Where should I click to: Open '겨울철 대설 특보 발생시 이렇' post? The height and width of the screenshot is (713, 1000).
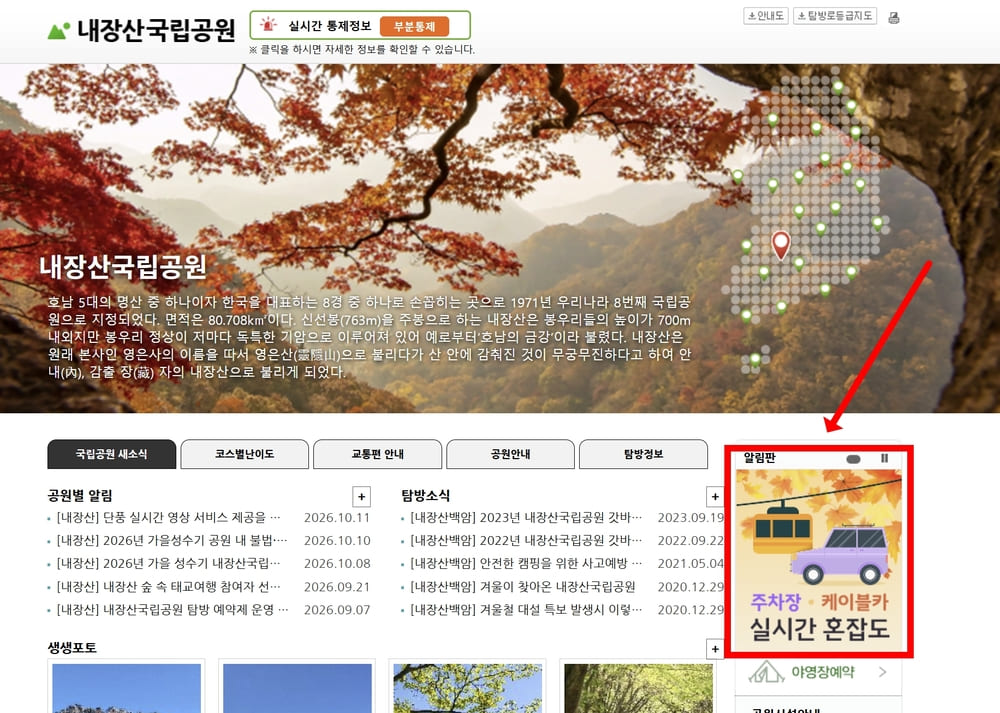(526, 610)
